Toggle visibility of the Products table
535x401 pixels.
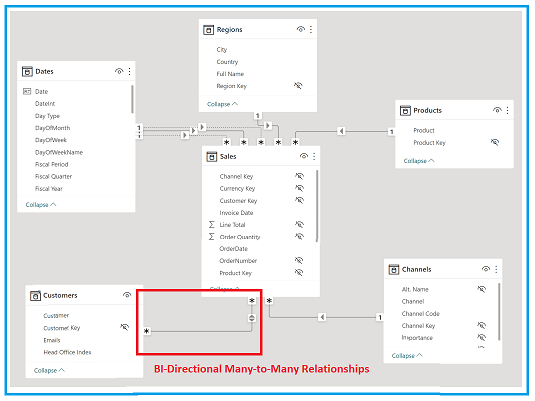pyautogui.click(x=497, y=110)
